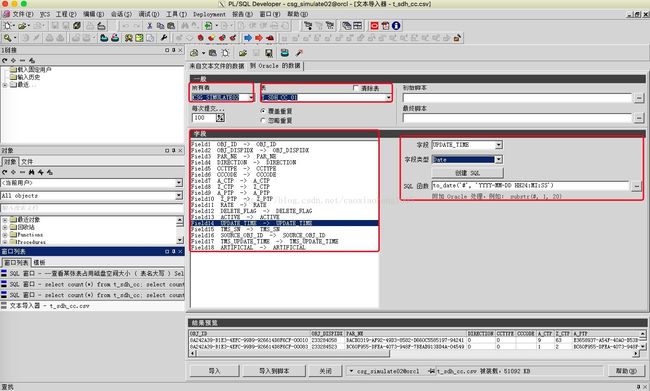Viewport: 650px width, 391px height.
Task: Click the refresh arrow icon in connections panel
Action: (5, 60)
